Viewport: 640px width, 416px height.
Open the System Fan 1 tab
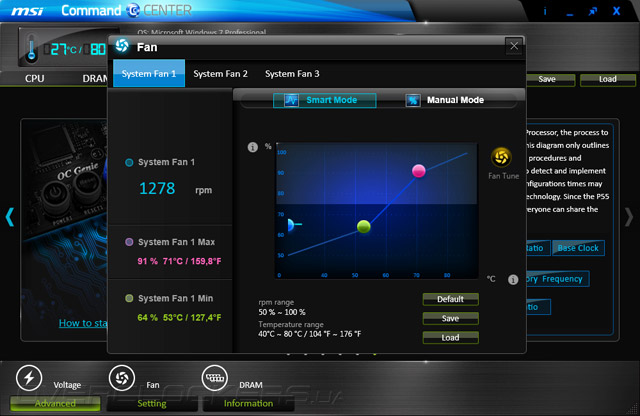pos(149,73)
